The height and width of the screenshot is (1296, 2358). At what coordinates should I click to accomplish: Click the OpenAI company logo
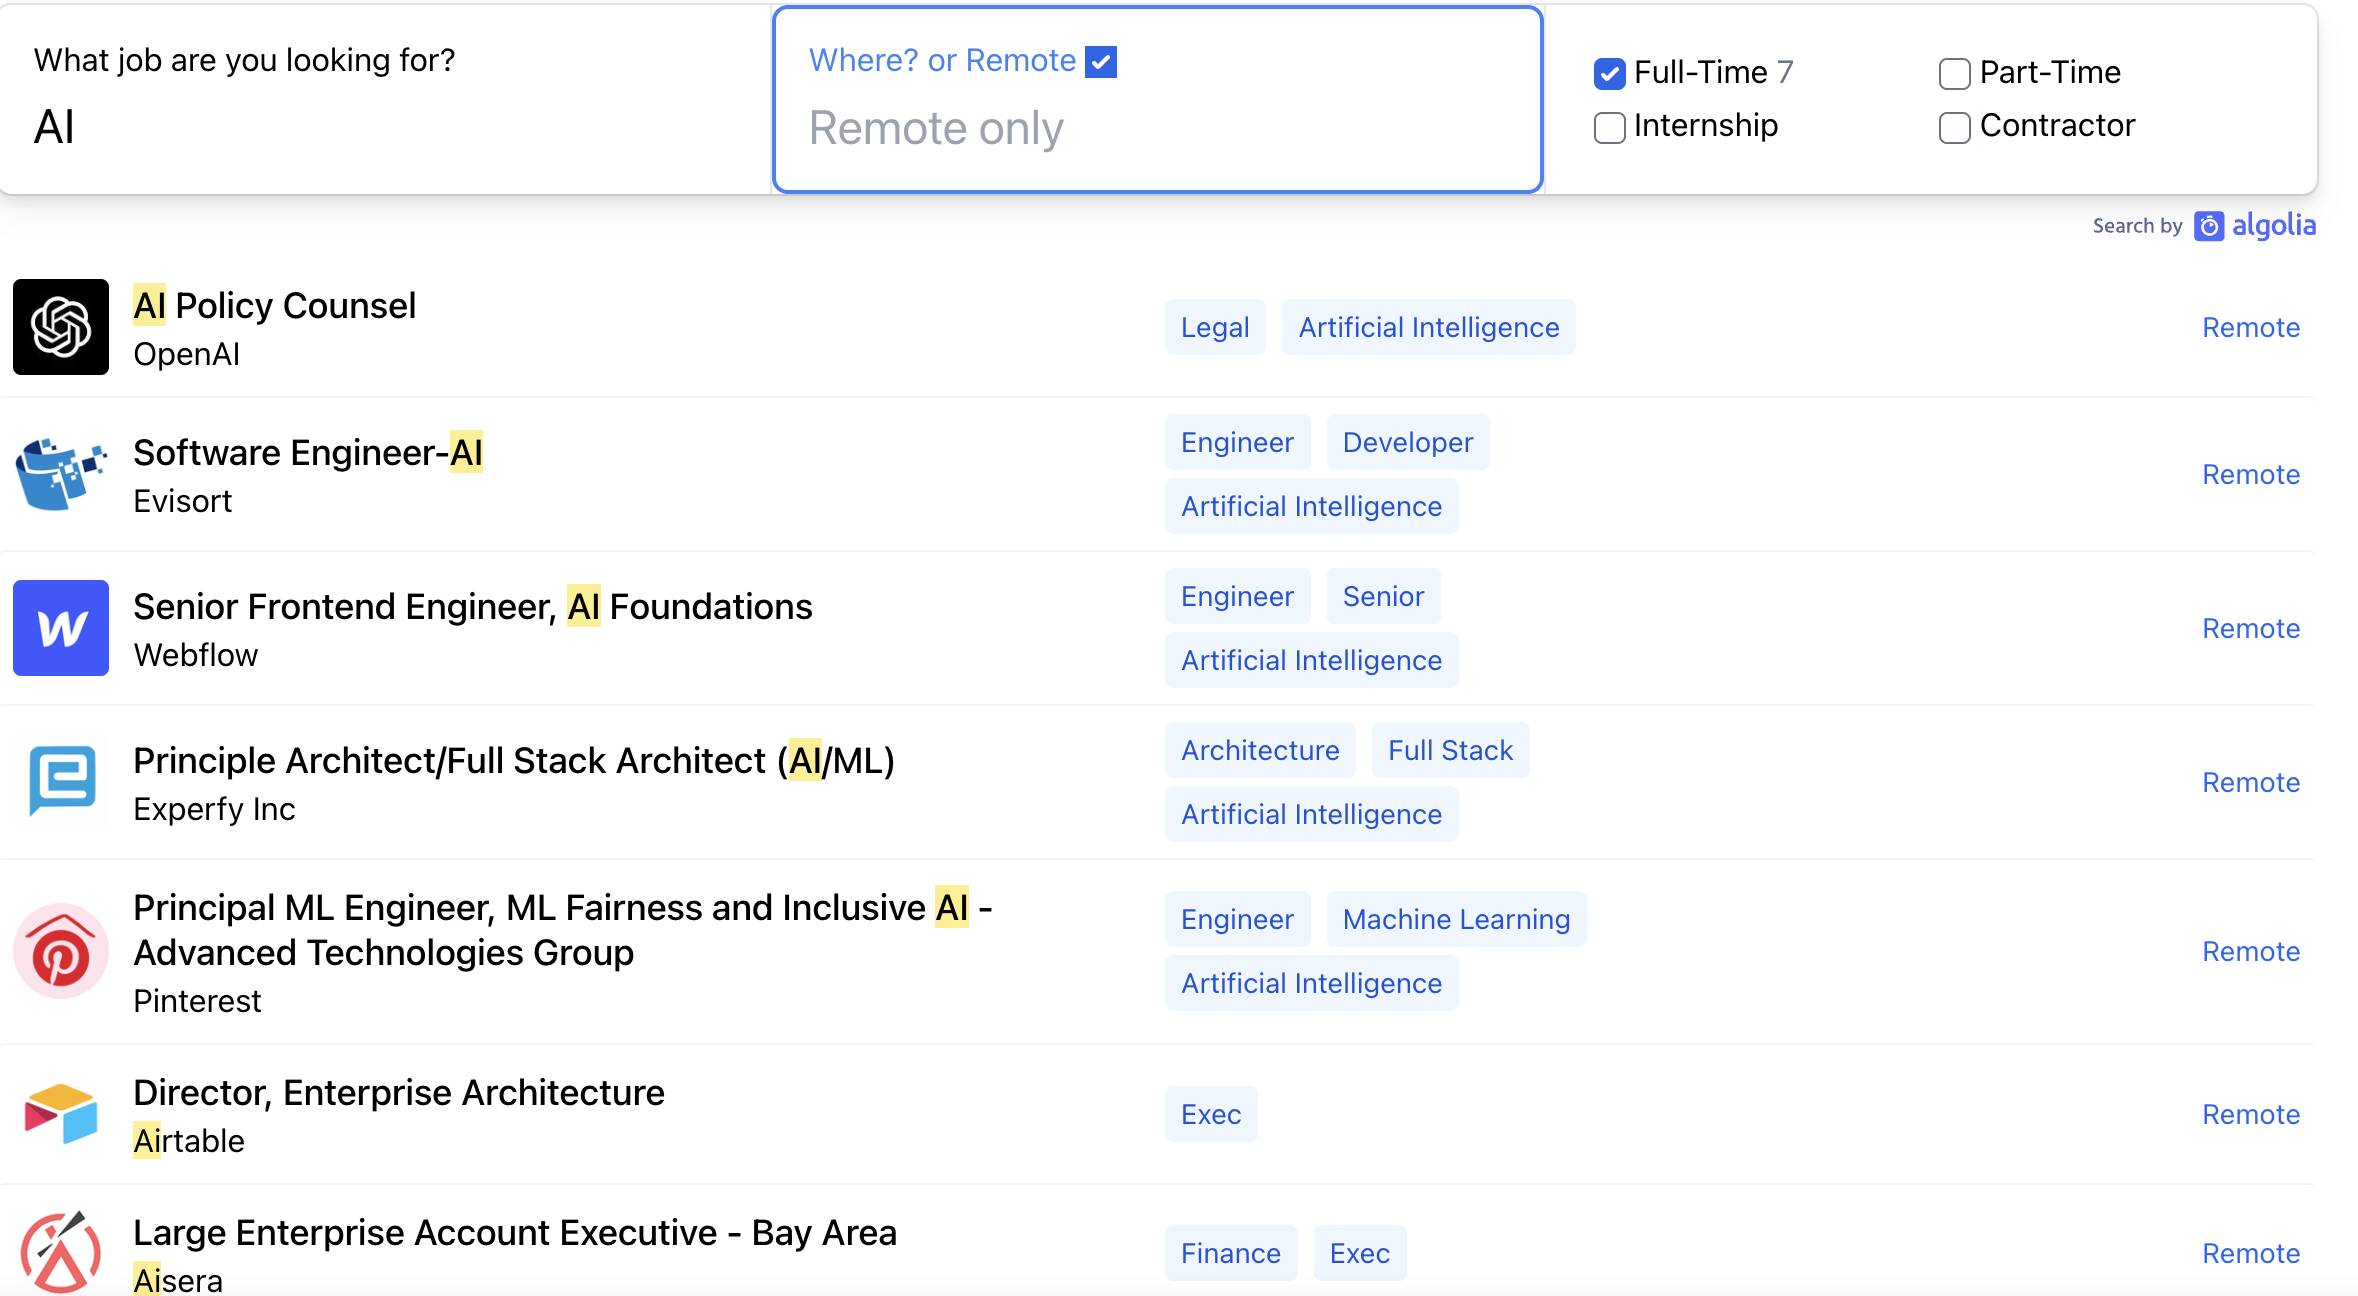pos(61,327)
